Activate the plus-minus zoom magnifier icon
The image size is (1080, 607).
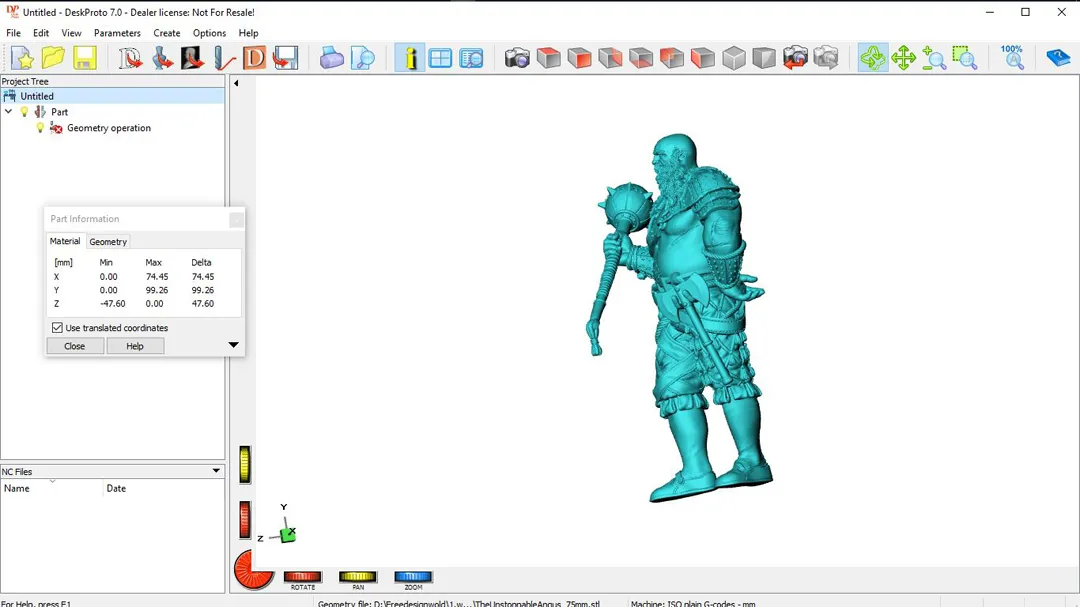click(x=934, y=58)
